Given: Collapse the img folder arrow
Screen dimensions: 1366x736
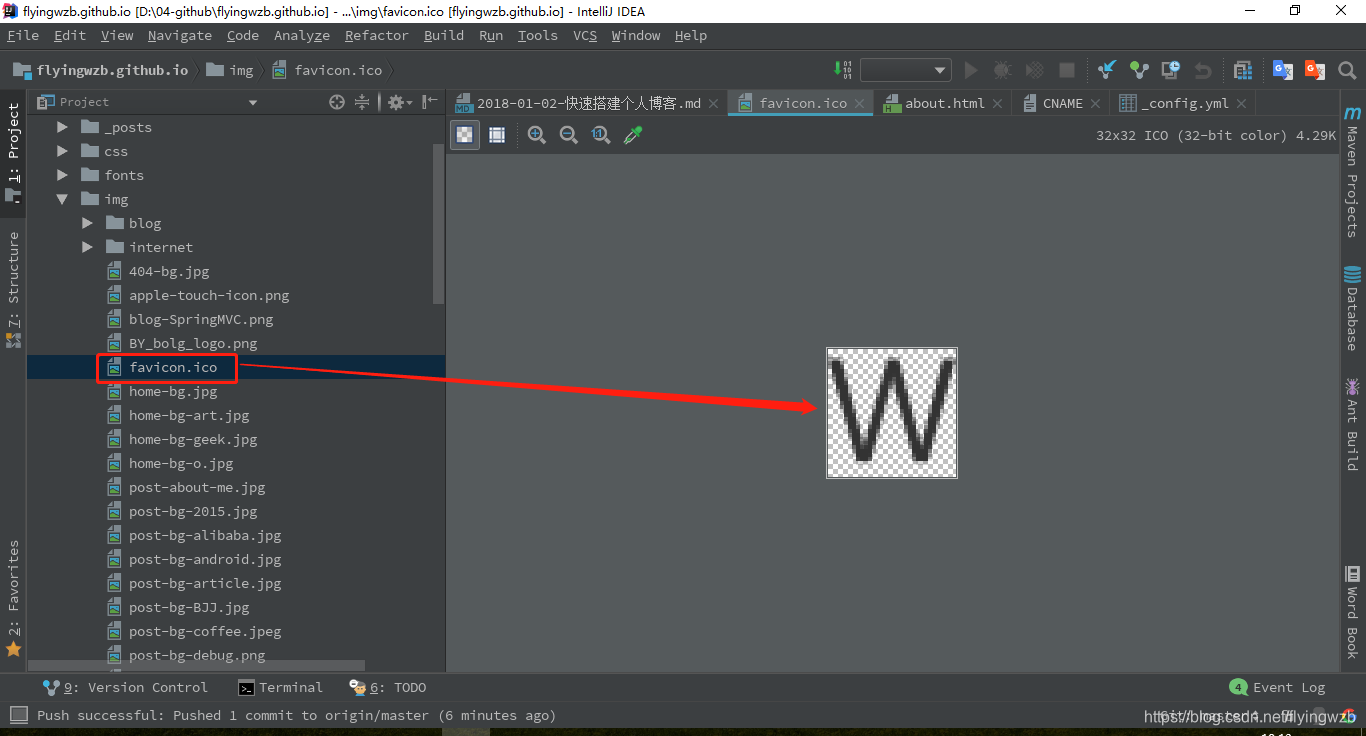Looking at the screenshot, I should coord(63,199).
